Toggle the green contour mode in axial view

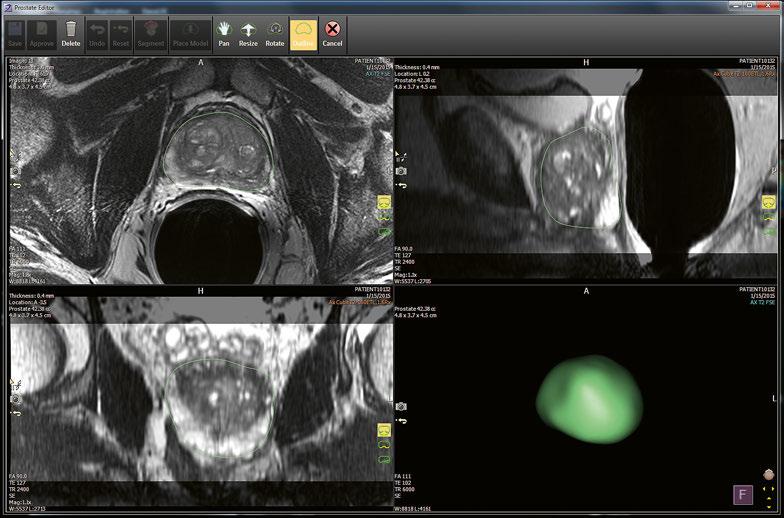(384, 232)
